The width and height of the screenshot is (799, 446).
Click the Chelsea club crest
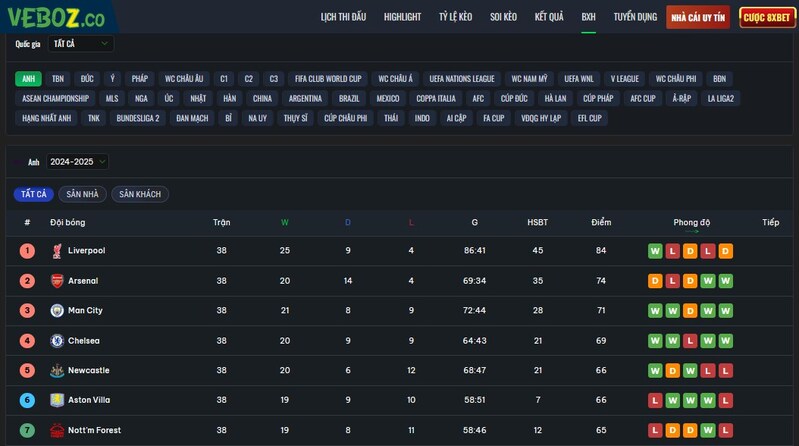pos(57,340)
